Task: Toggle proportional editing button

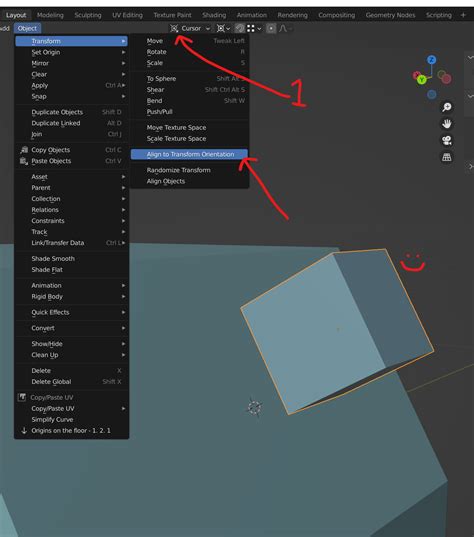Action: 271,28
